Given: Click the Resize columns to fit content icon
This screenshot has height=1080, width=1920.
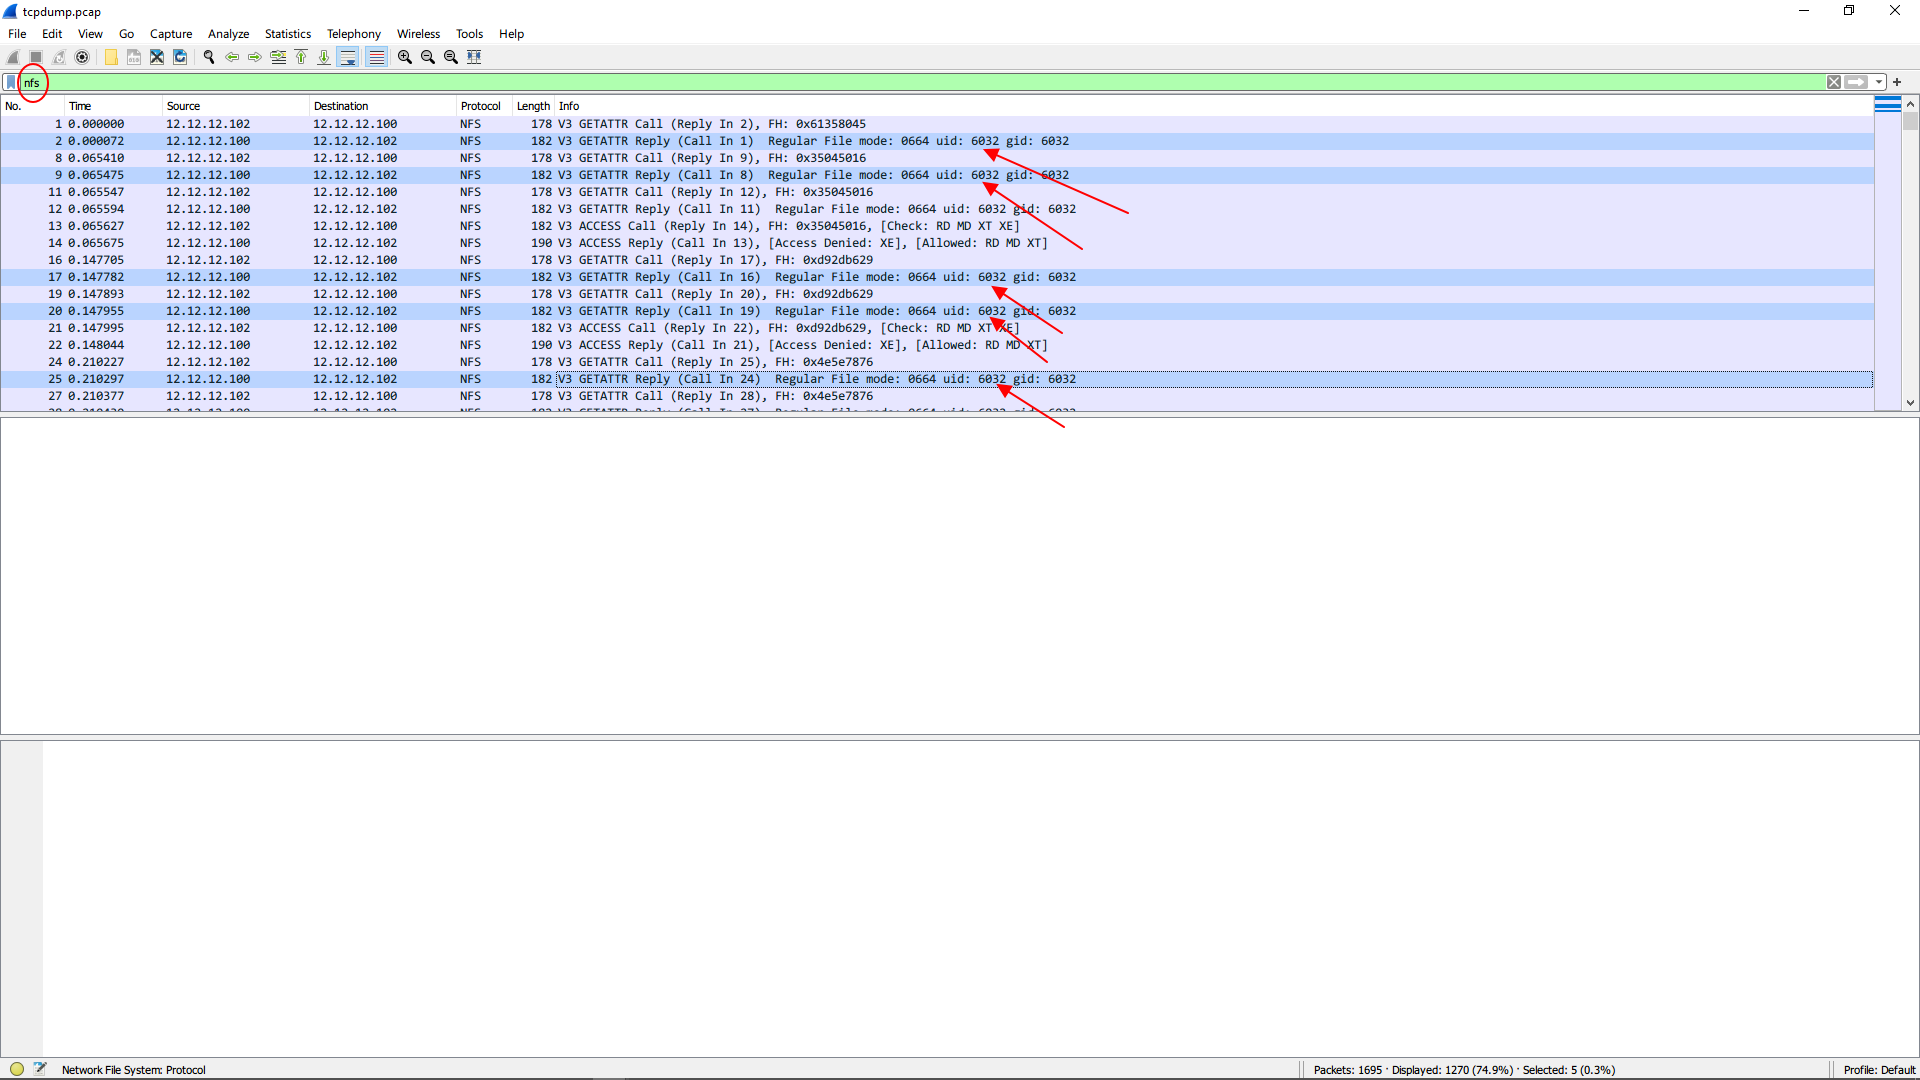Looking at the screenshot, I should 474,57.
